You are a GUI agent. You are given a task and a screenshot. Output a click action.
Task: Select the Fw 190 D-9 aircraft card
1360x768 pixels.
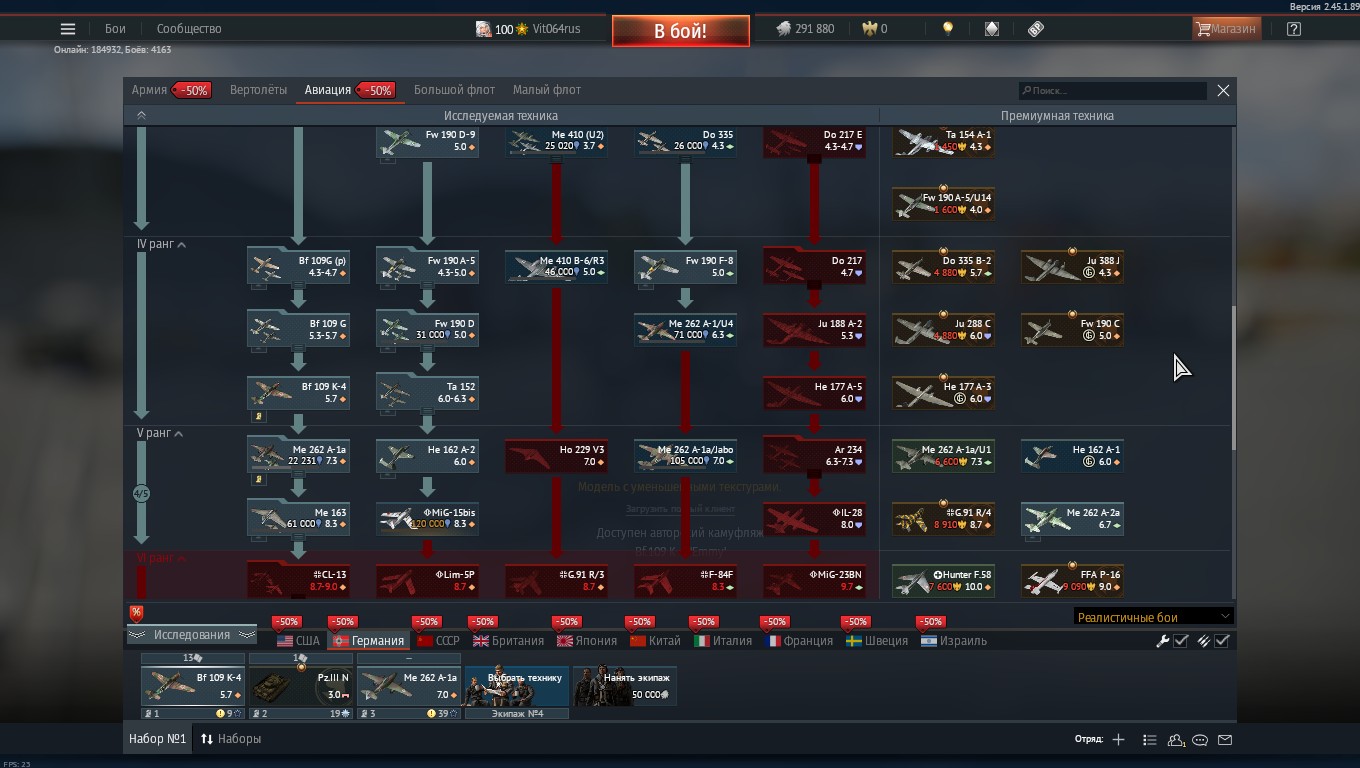(x=427, y=141)
